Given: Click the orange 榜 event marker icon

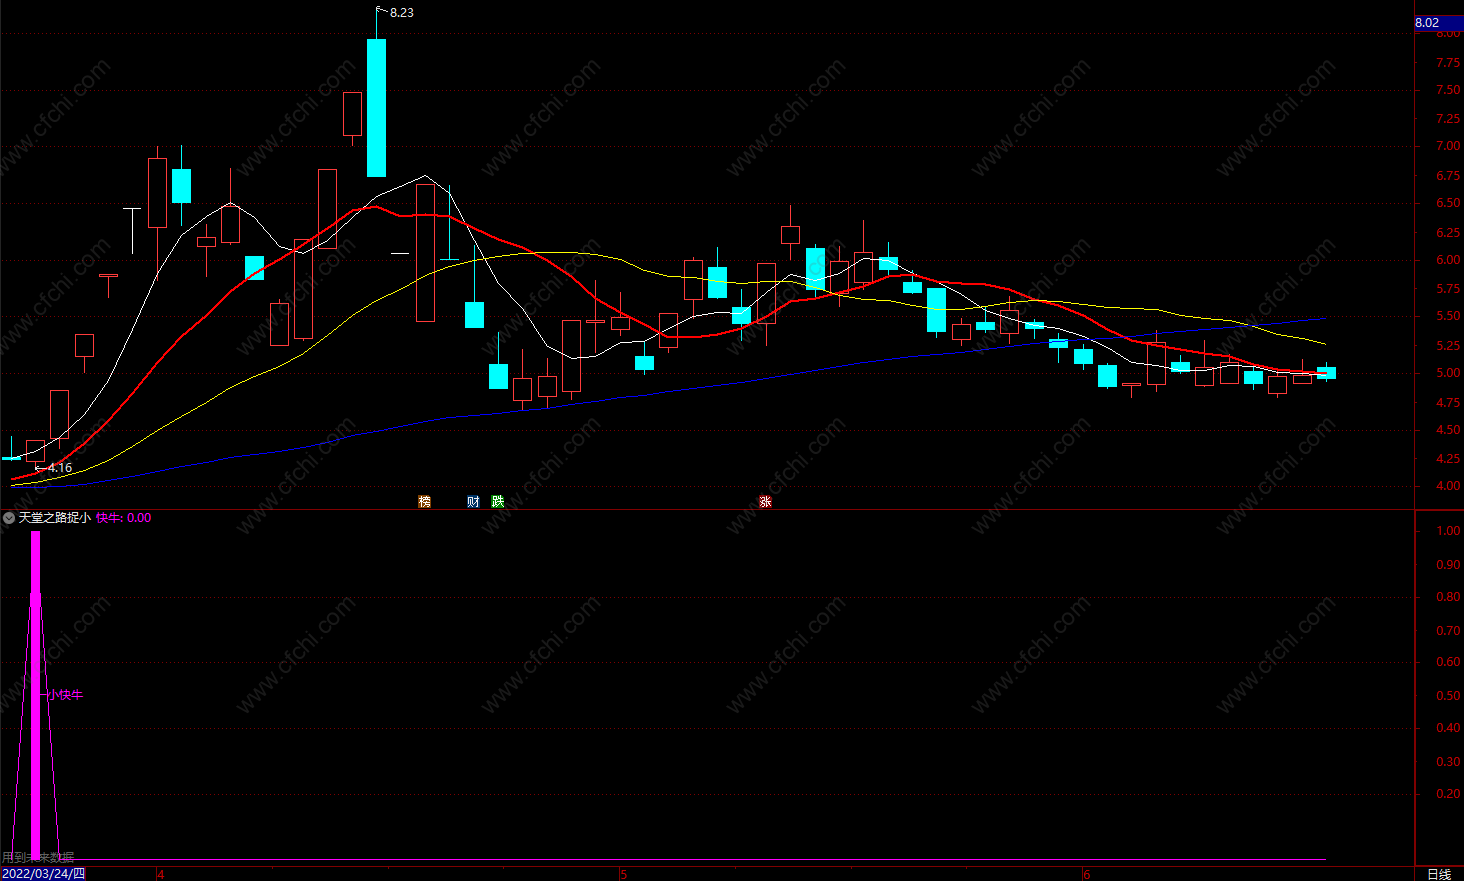Looking at the screenshot, I should tap(424, 502).
